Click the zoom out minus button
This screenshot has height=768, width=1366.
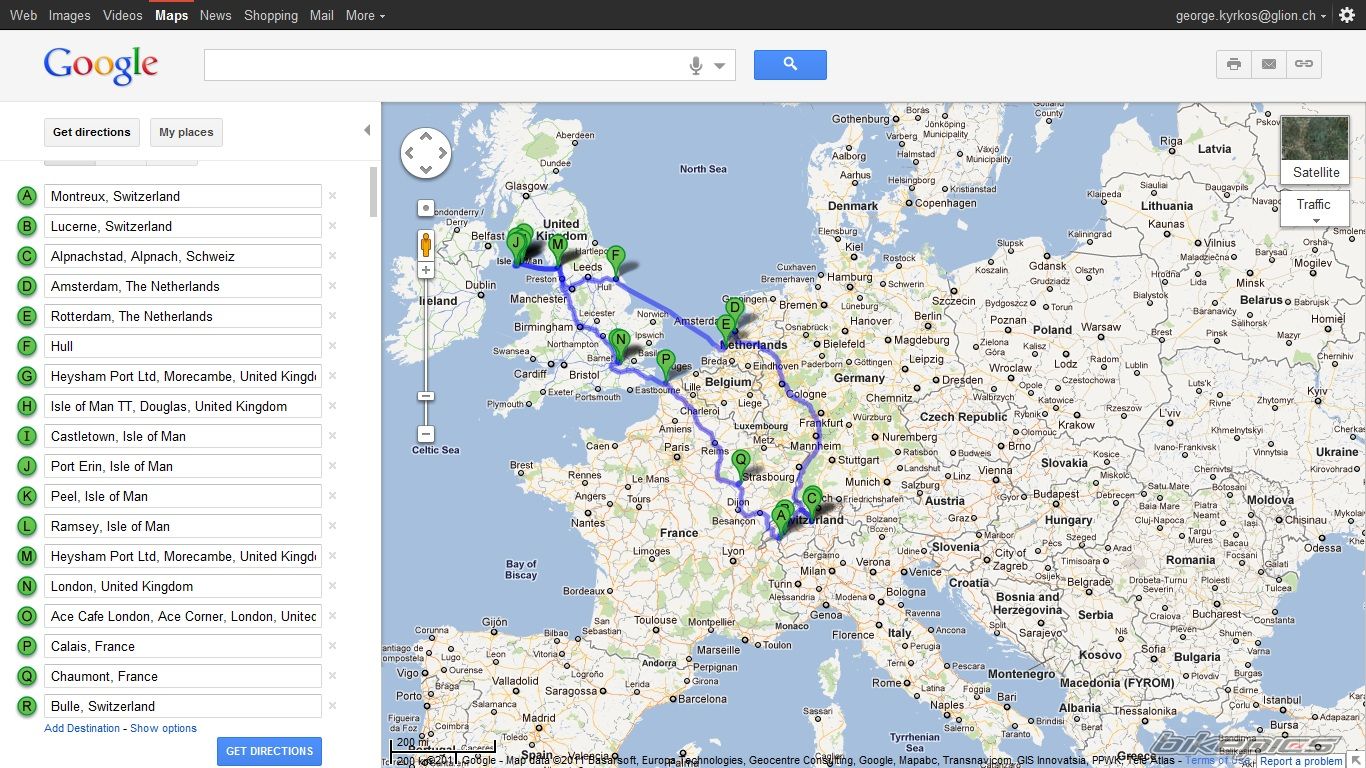point(426,434)
